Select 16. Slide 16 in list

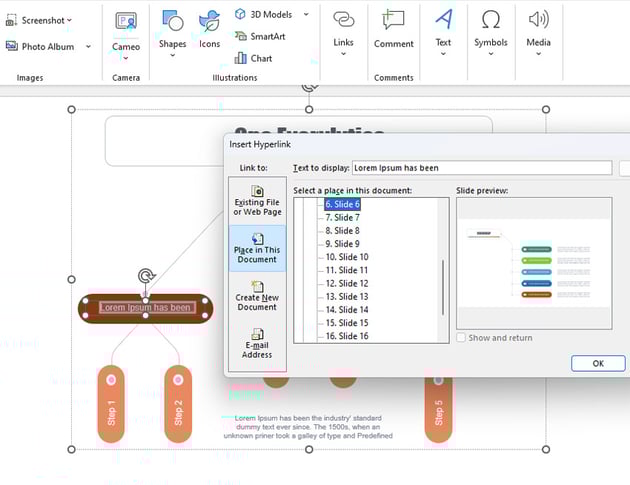point(347,336)
